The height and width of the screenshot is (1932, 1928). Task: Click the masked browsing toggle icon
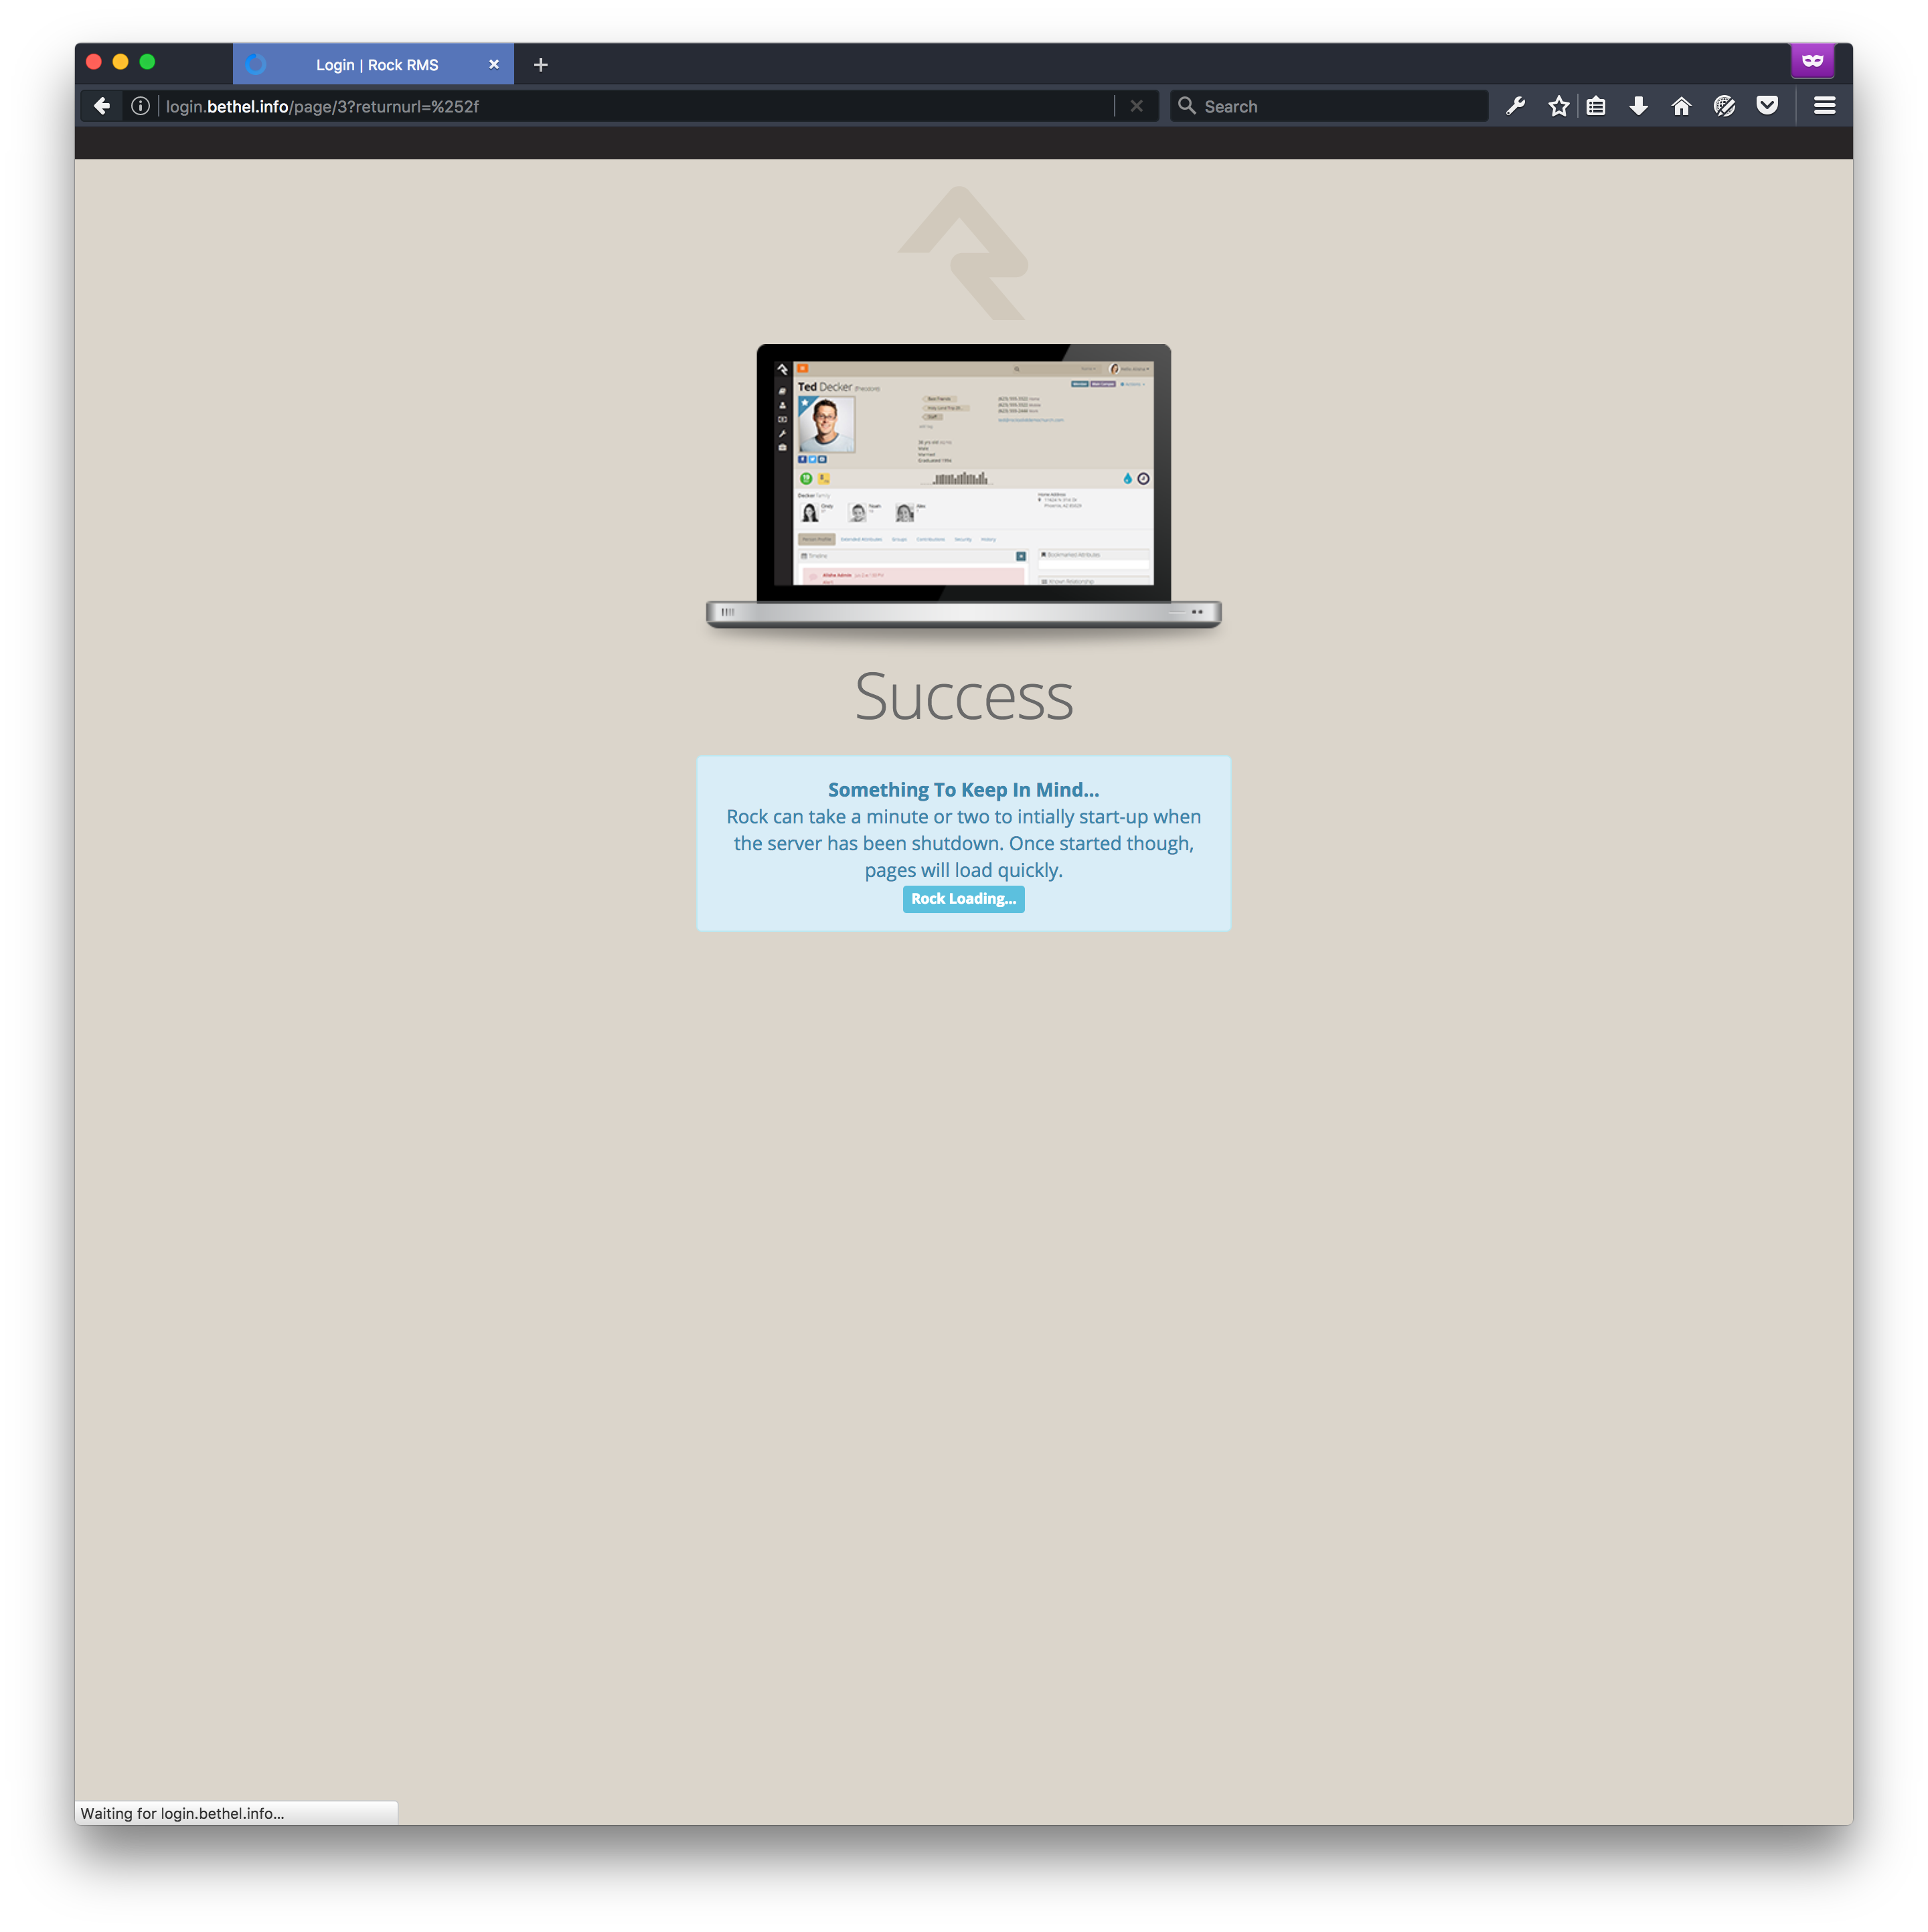point(1814,62)
